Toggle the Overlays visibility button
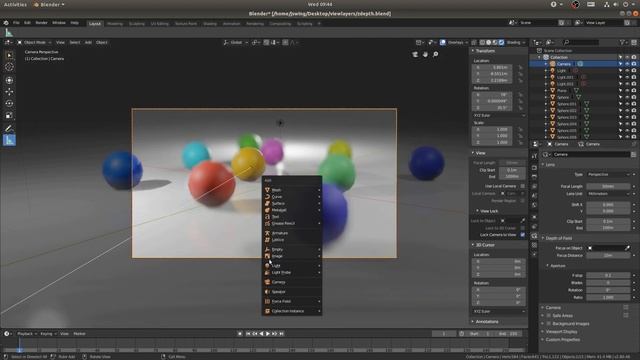This screenshot has height=360, width=640. (443, 42)
